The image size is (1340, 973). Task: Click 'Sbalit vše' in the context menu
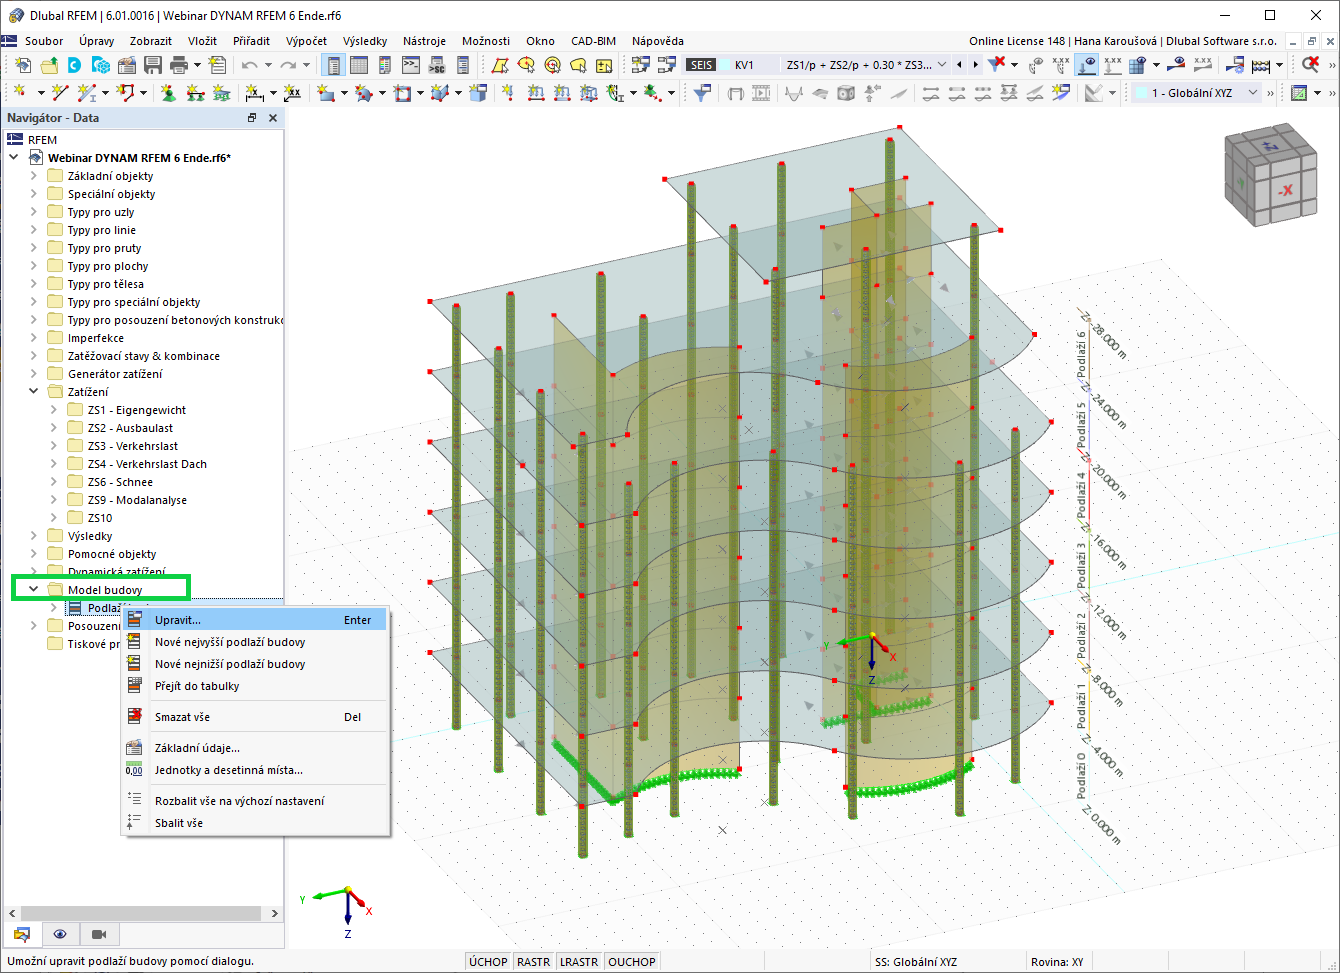coord(255,823)
